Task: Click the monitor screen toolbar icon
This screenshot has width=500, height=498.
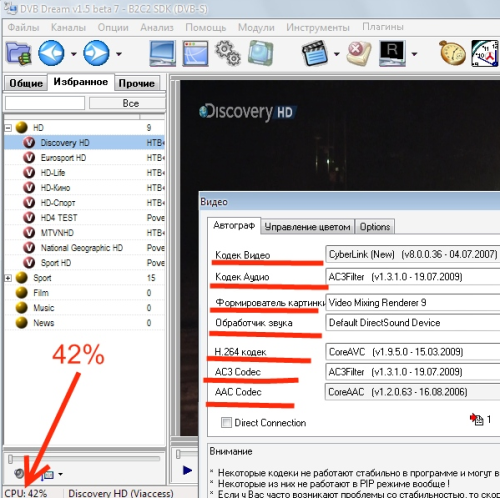Action: click(x=162, y=53)
